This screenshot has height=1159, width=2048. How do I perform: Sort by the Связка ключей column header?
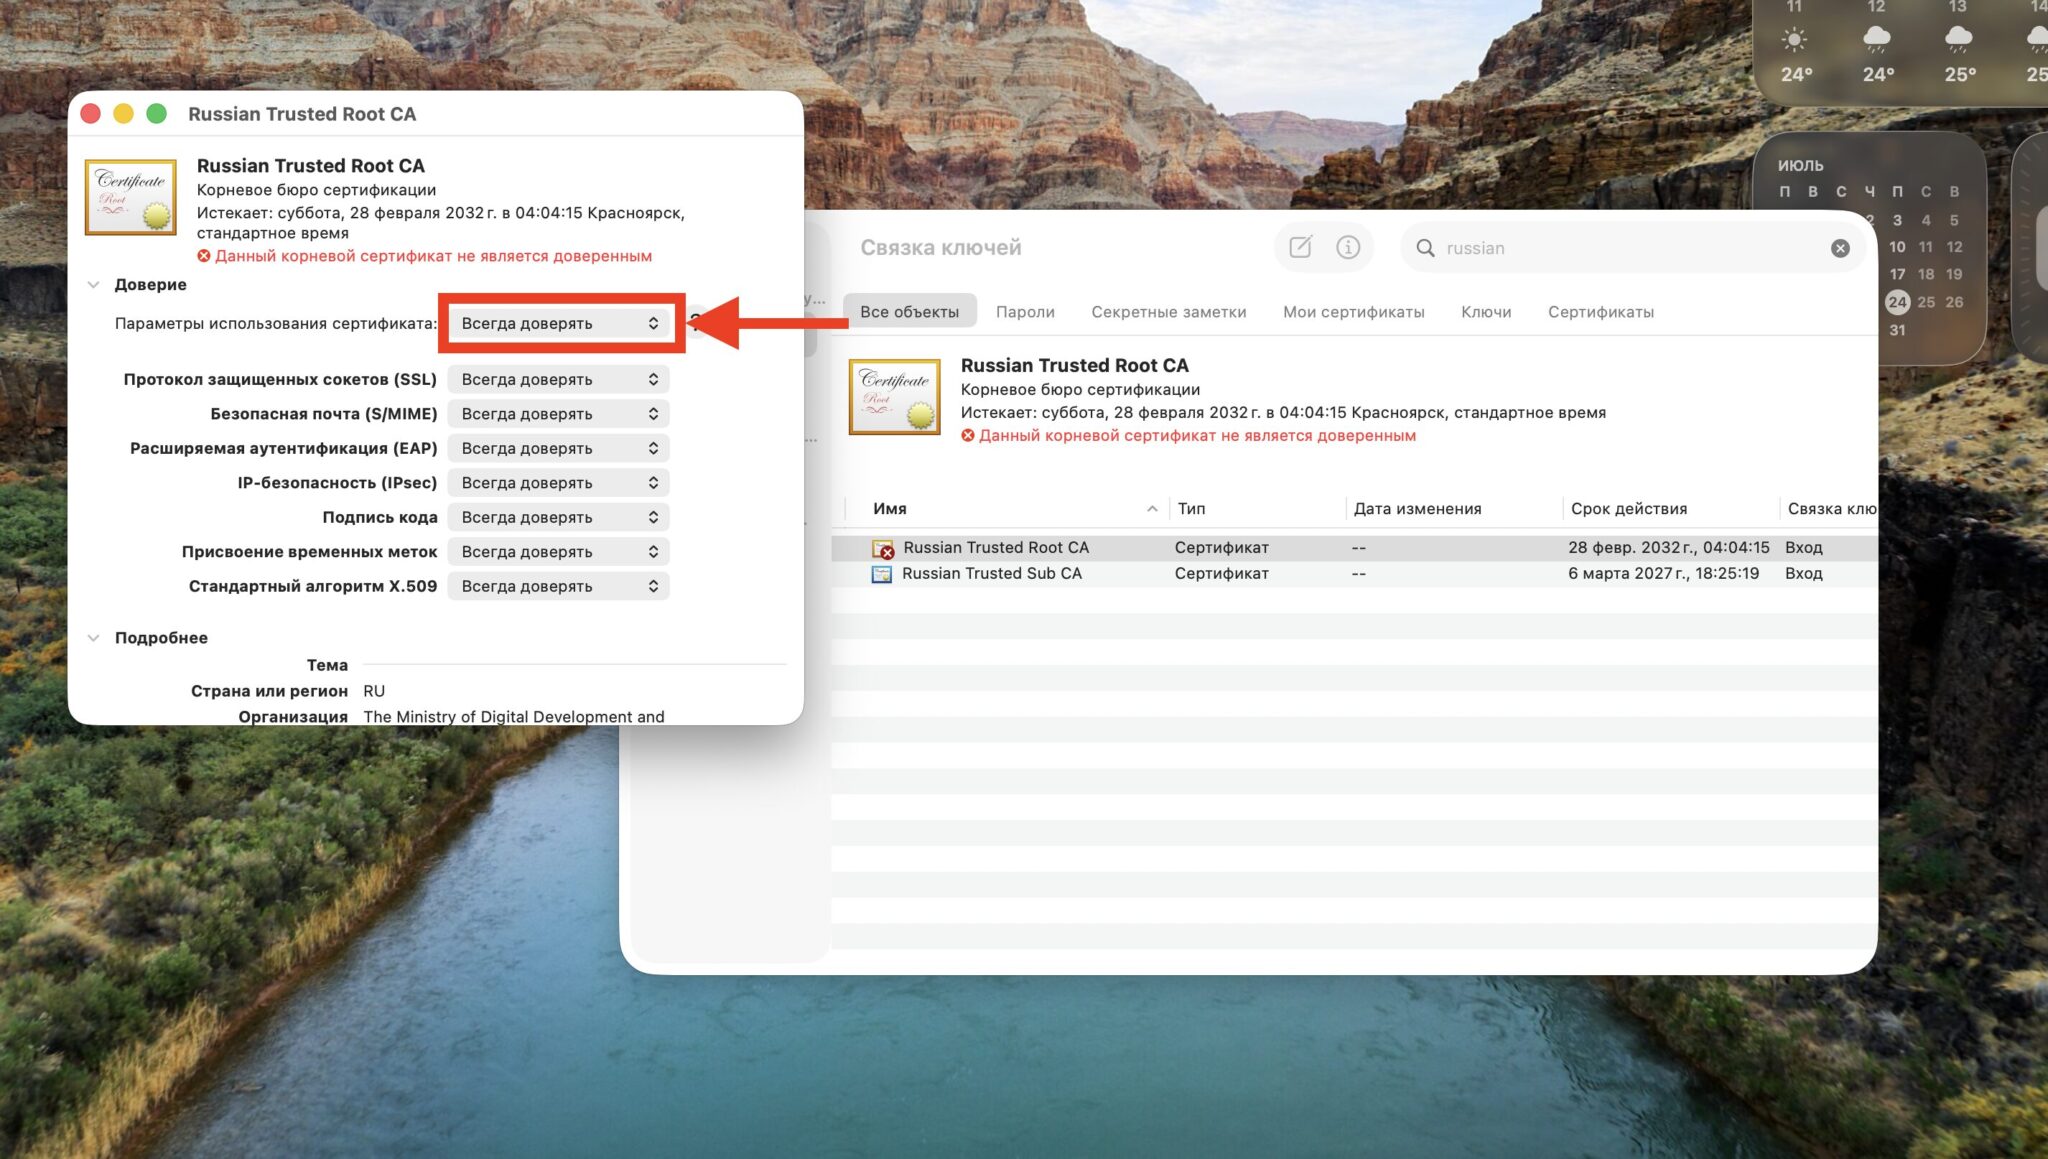coord(1830,509)
